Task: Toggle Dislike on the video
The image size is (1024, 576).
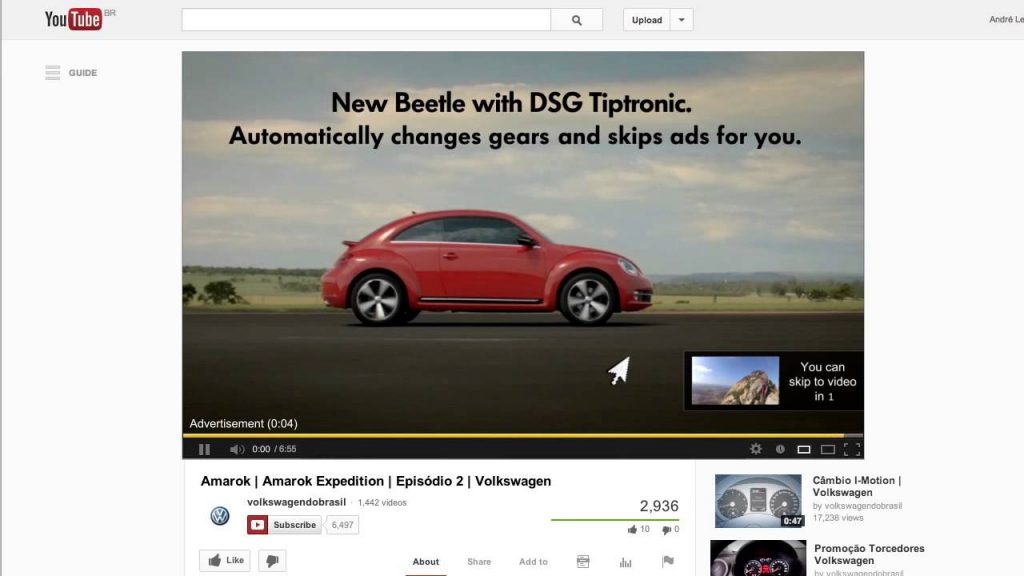Action: coord(271,560)
